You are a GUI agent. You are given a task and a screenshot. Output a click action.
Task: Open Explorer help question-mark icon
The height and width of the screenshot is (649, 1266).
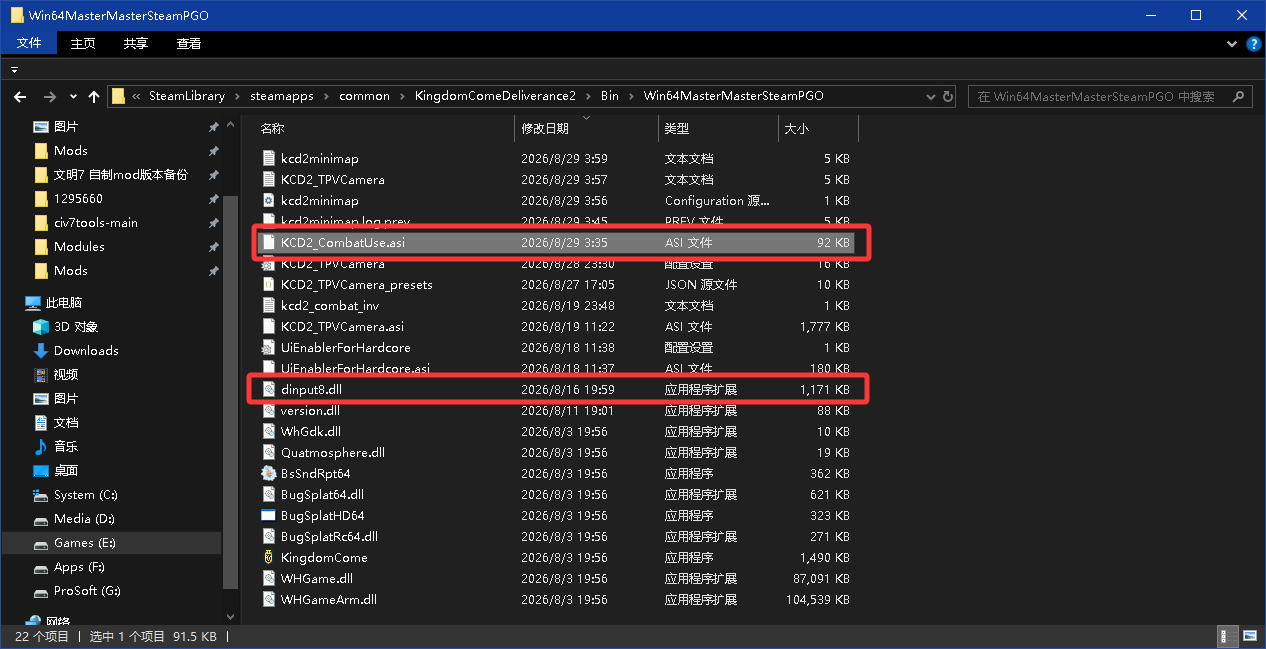1254,44
